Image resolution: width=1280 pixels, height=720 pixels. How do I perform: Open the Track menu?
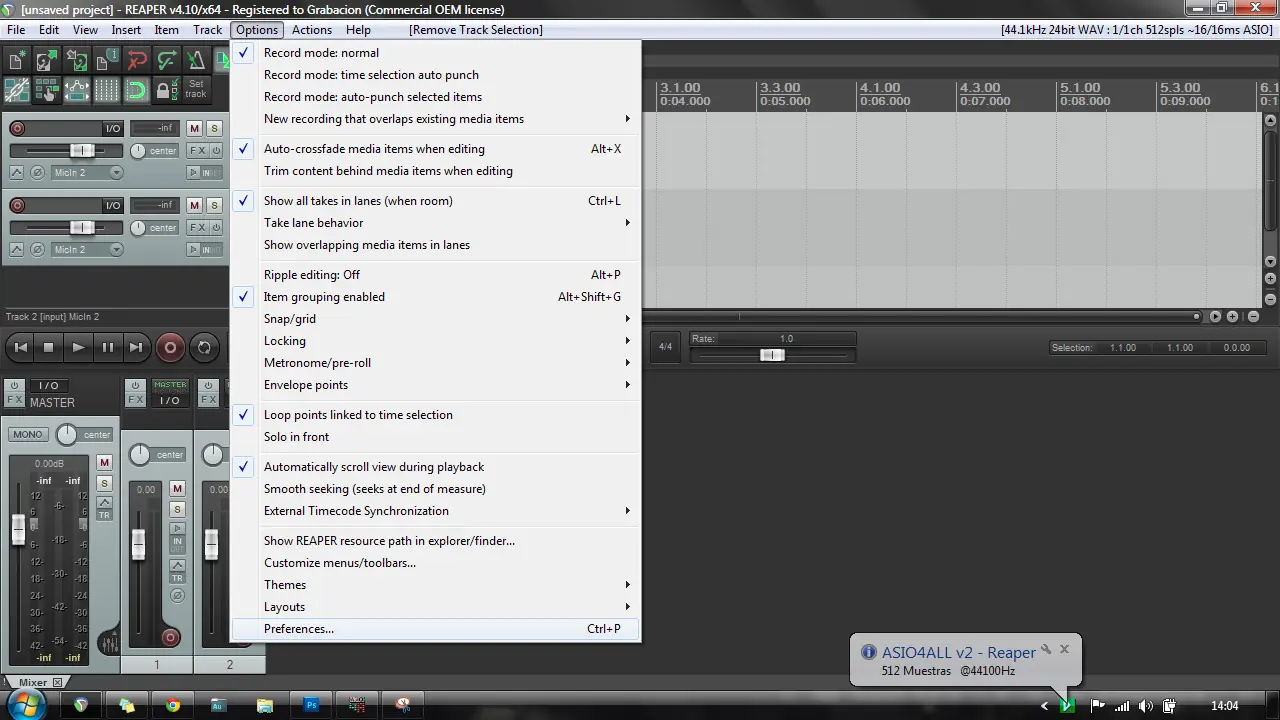208,30
